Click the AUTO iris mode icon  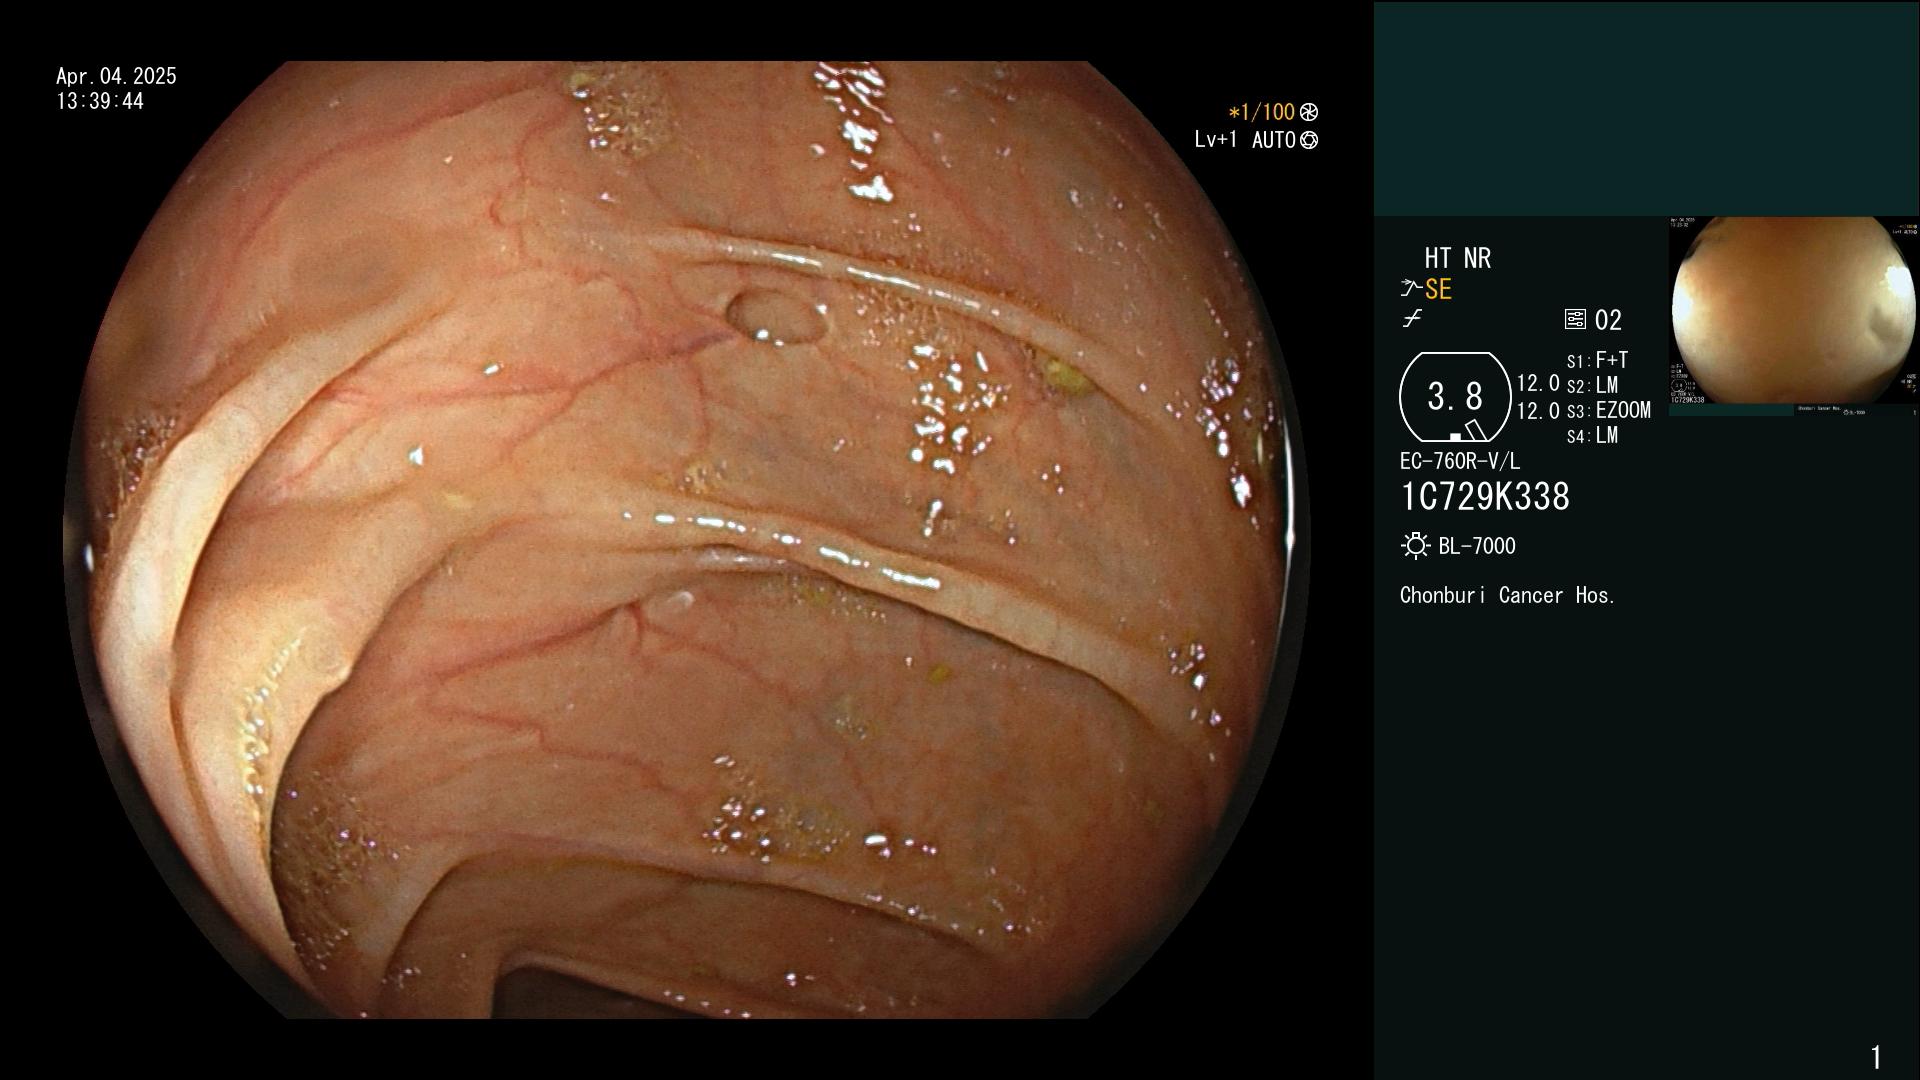pos(1308,140)
